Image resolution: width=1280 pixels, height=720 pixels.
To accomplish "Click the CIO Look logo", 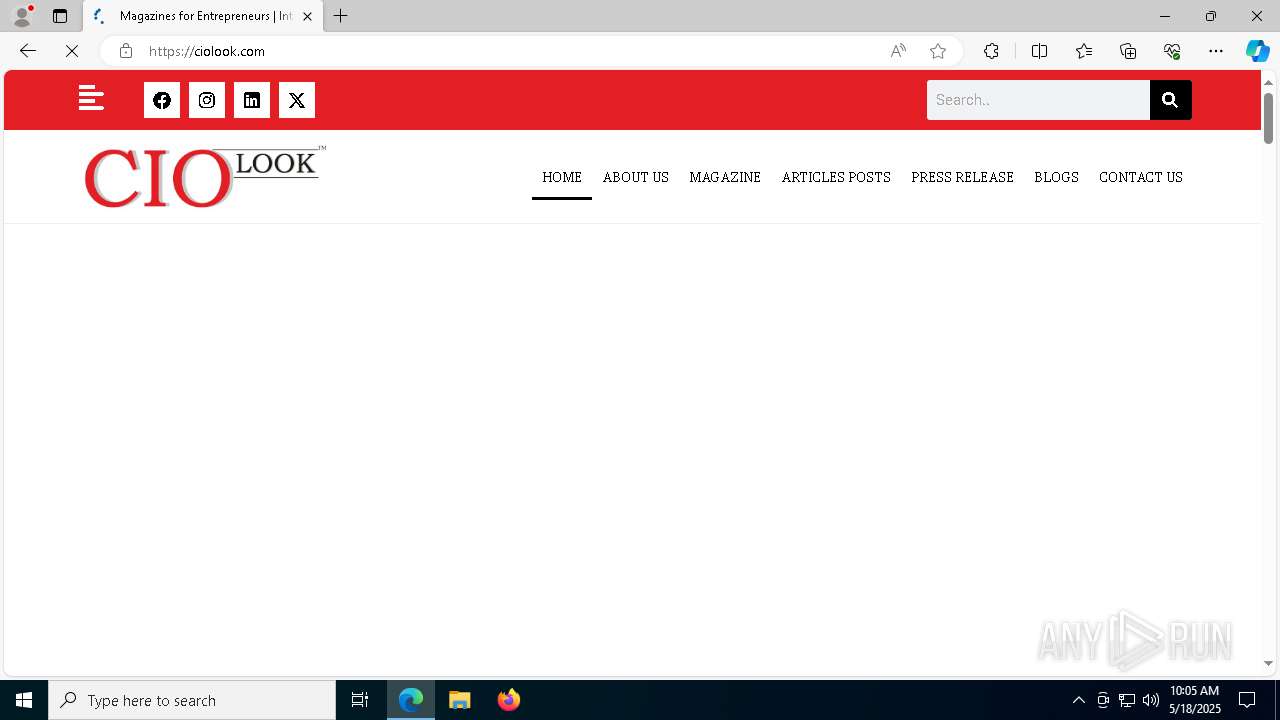I will click(205, 177).
